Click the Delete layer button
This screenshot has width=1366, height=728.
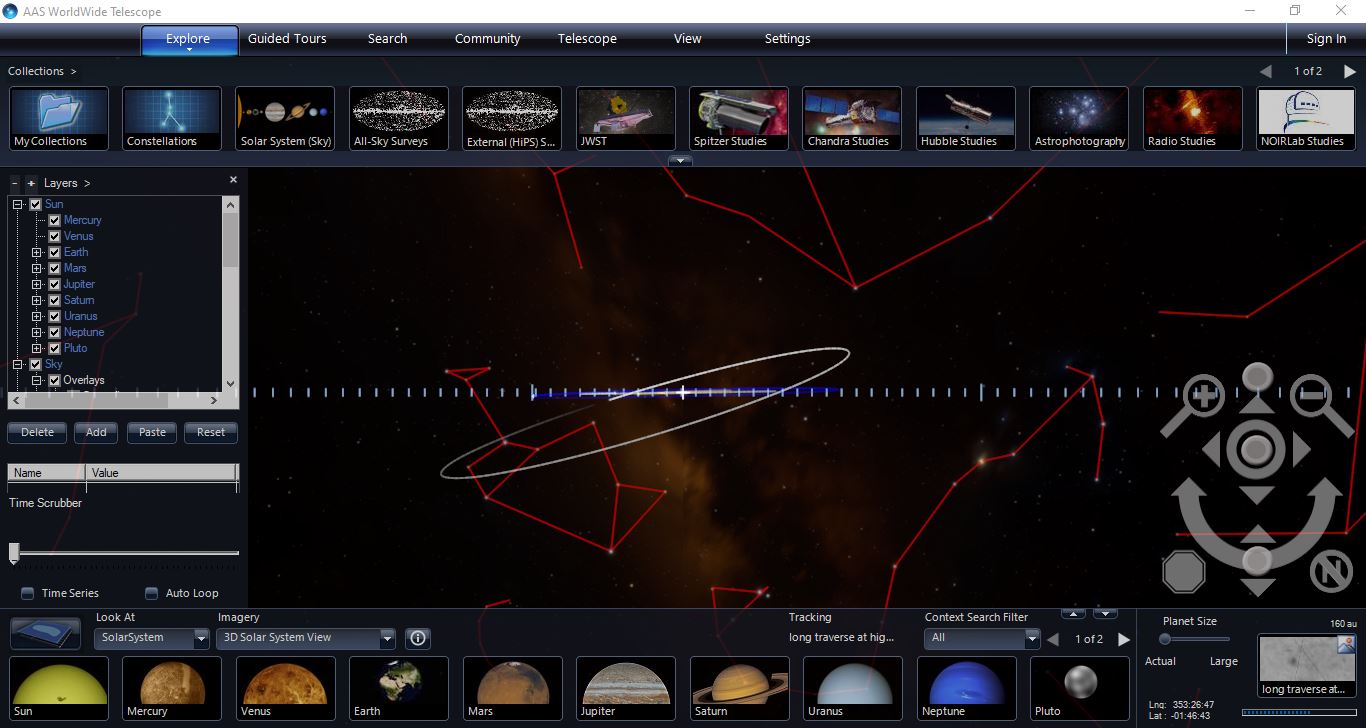pos(38,433)
